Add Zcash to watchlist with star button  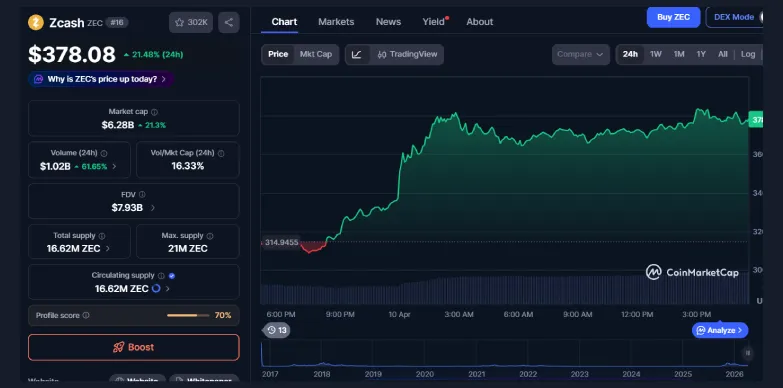(191, 22)
